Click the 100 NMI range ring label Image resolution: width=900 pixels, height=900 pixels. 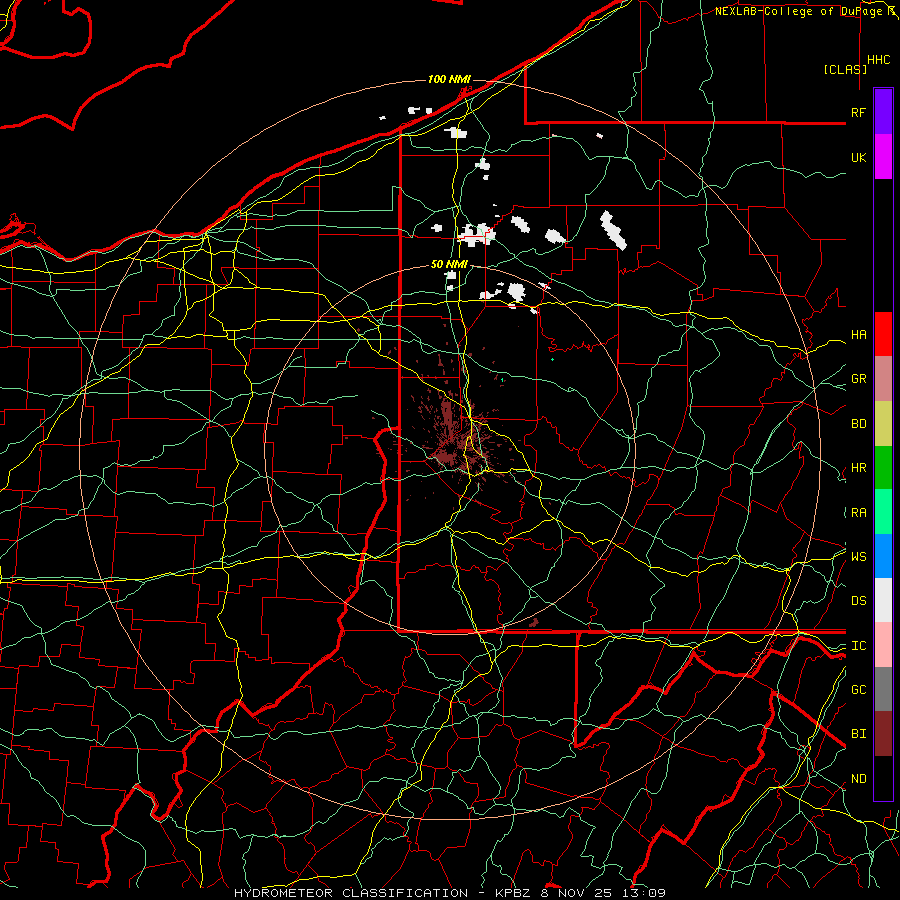[x=449, y=79]
